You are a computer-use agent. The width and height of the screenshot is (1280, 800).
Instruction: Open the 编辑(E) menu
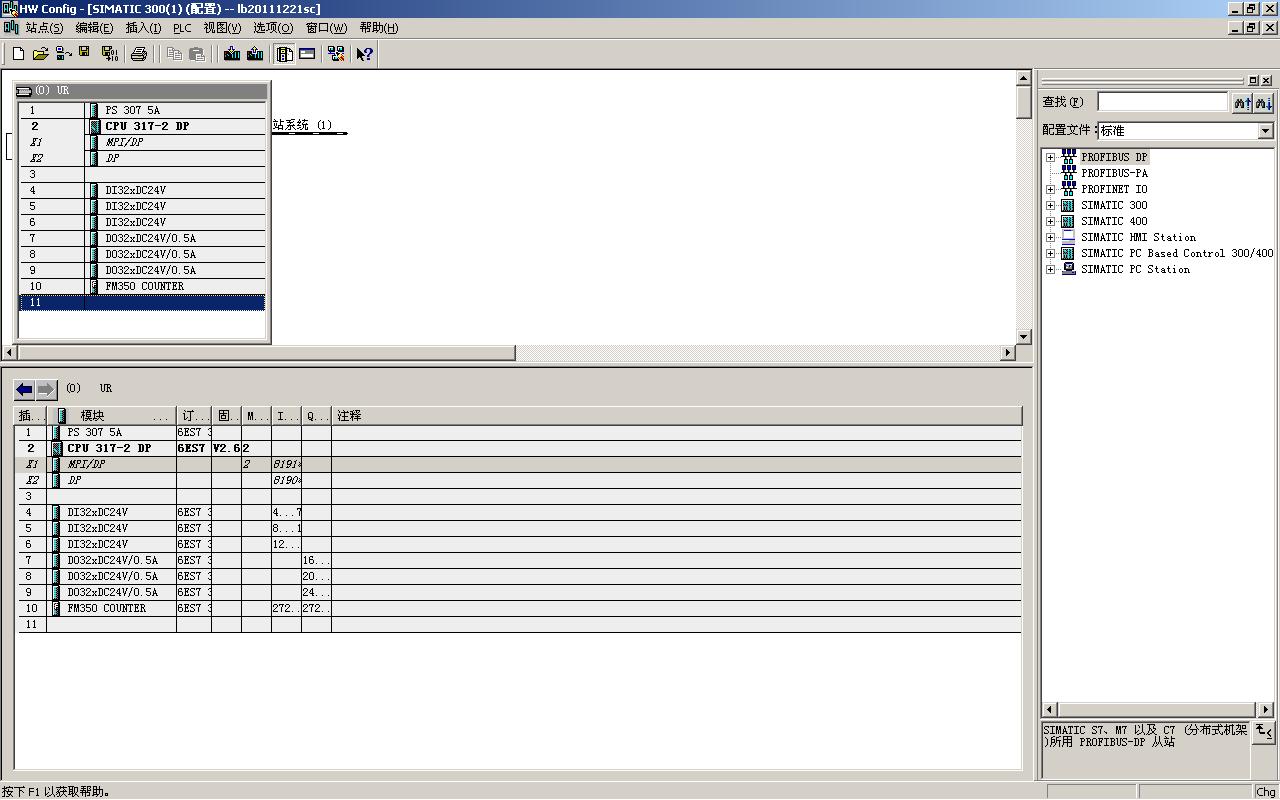[x=94, y=28]
